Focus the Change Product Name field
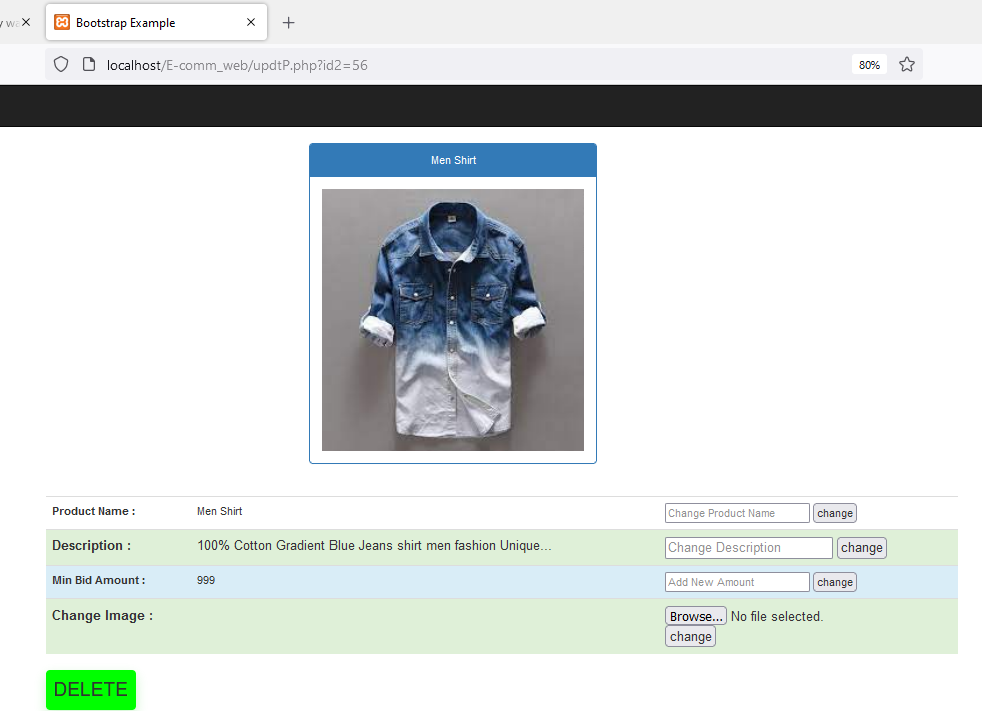Screen dimensions: 982x711 pyautogui.click(x=737, y=513)
